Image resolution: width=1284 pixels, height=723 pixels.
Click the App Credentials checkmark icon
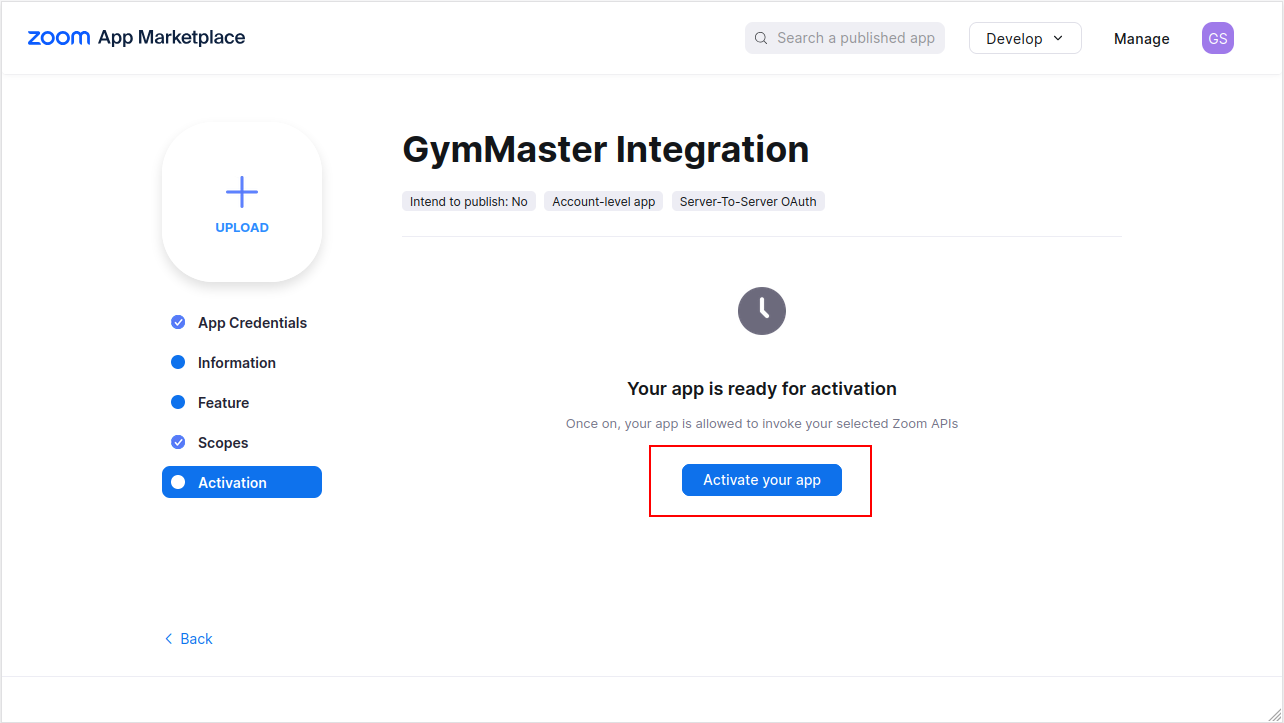point(178,322)
